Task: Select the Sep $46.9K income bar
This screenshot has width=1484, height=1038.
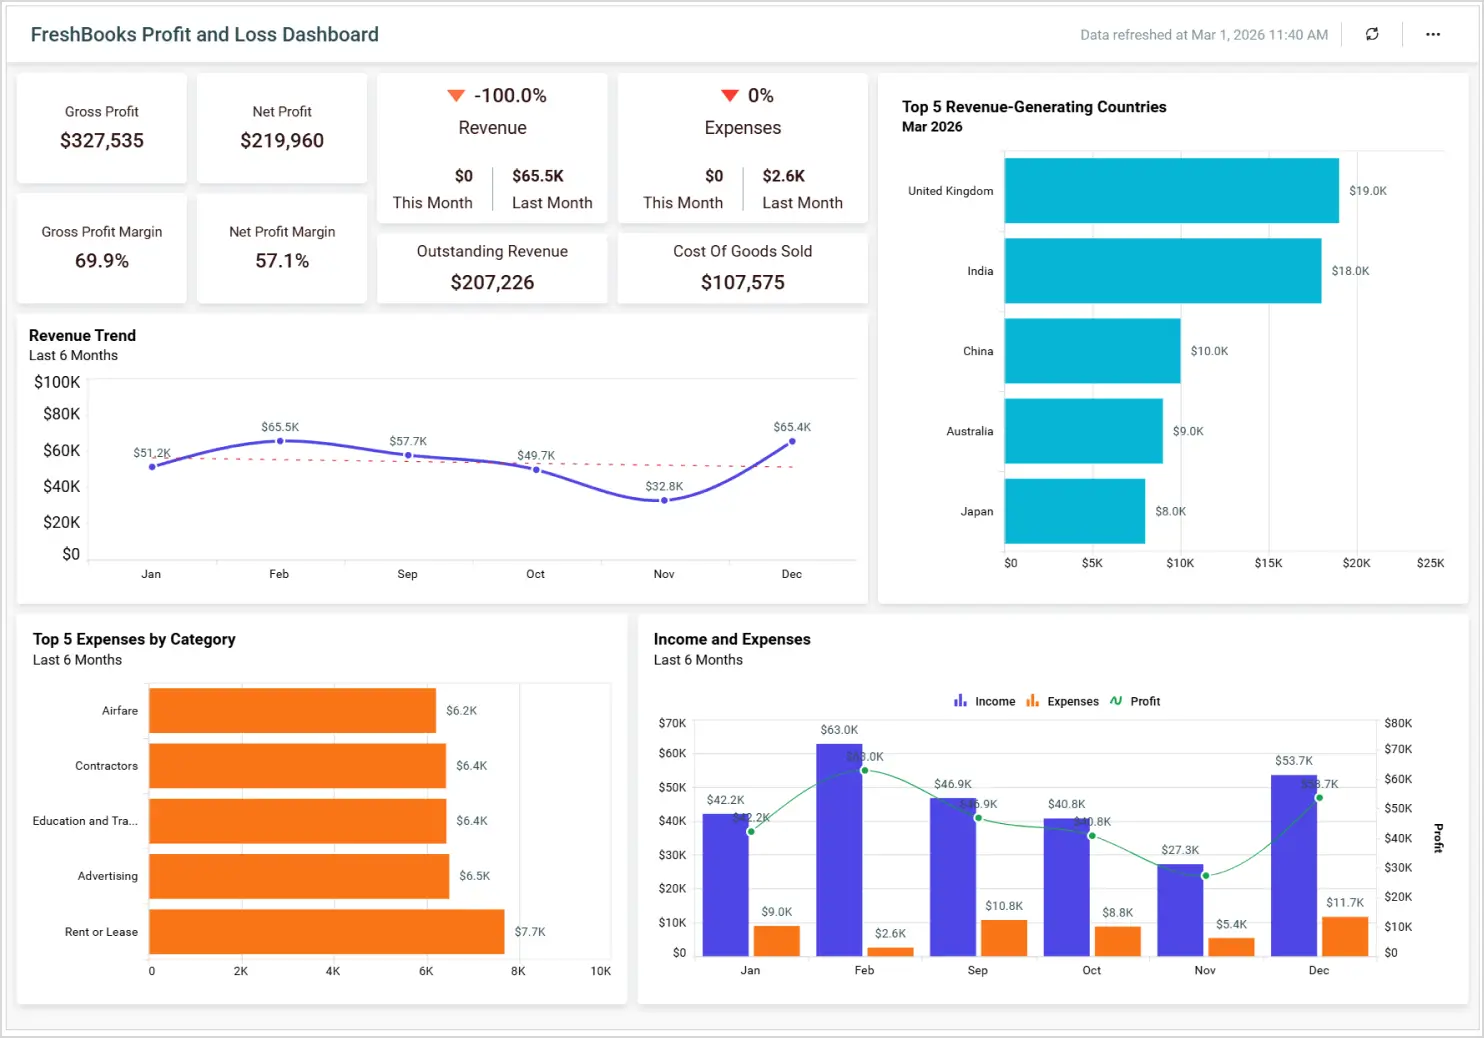Action: point(953,877)
